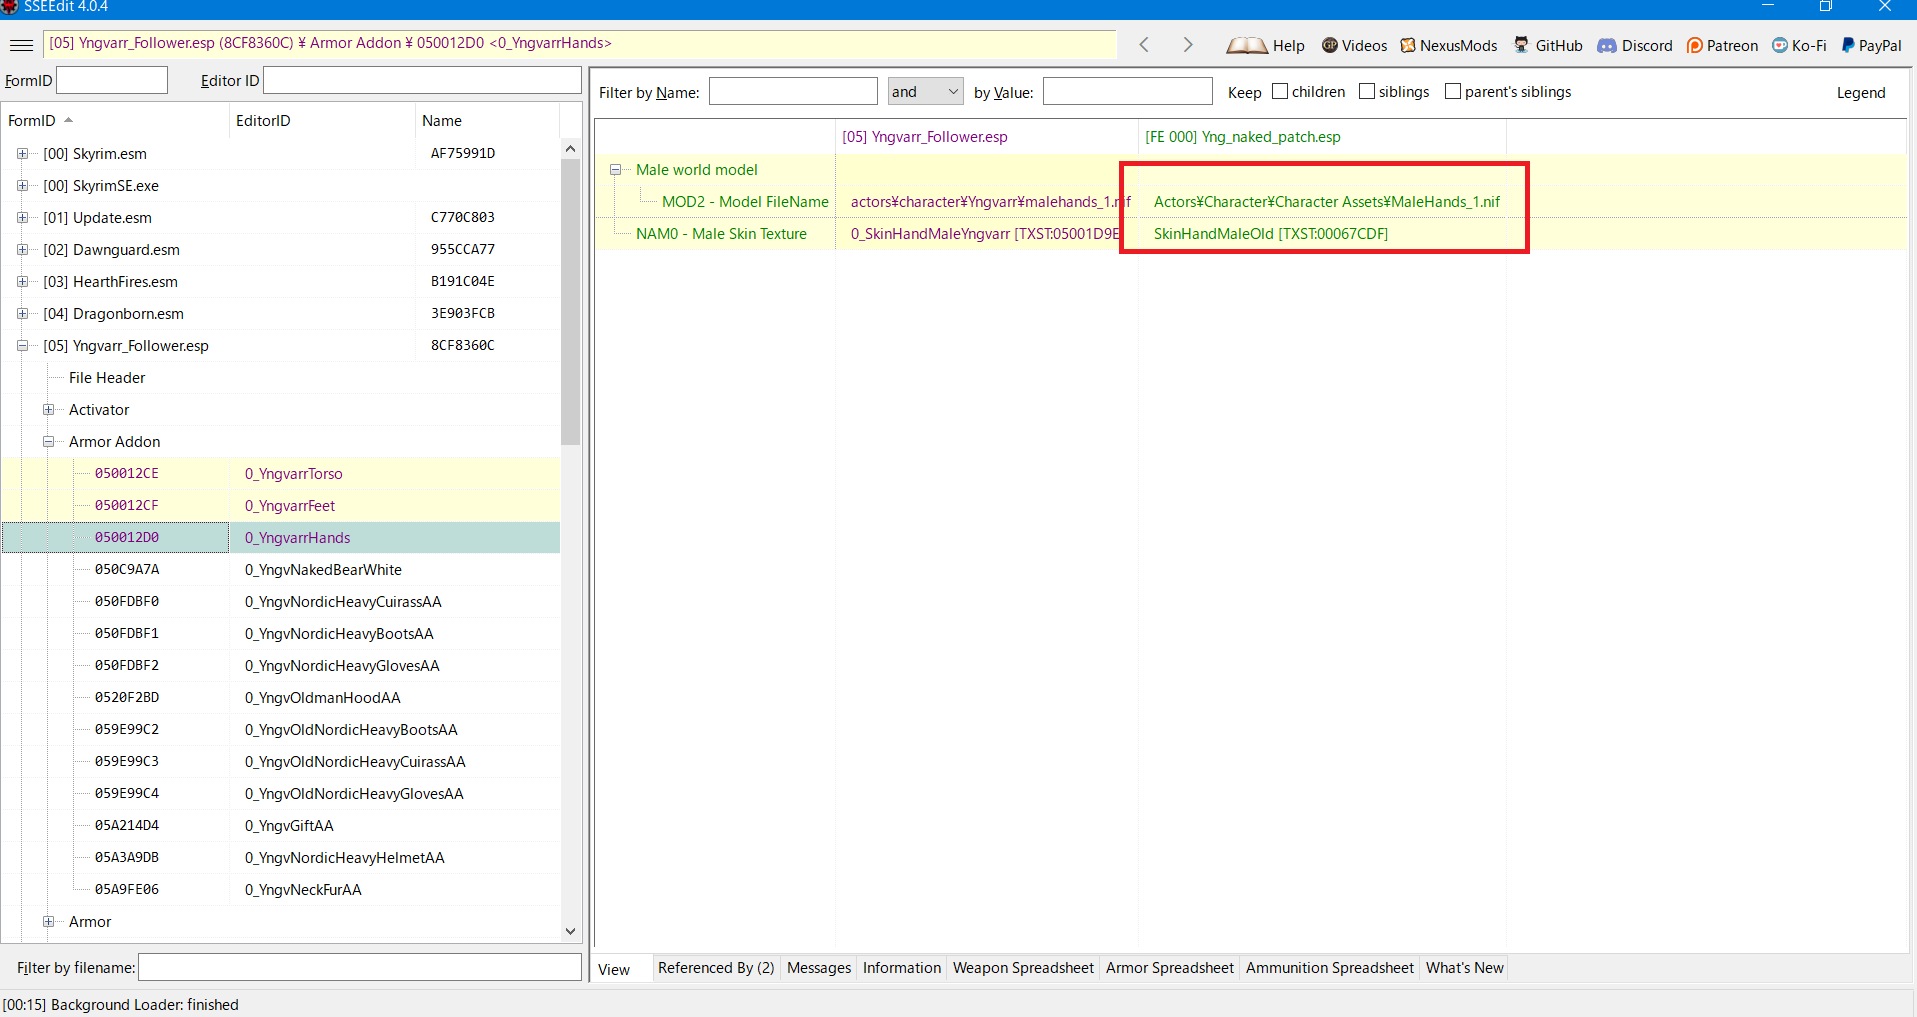Switch to the Referenced By (2) tab
This screenshot has width=1917, height=1017.
click(715, 968)
